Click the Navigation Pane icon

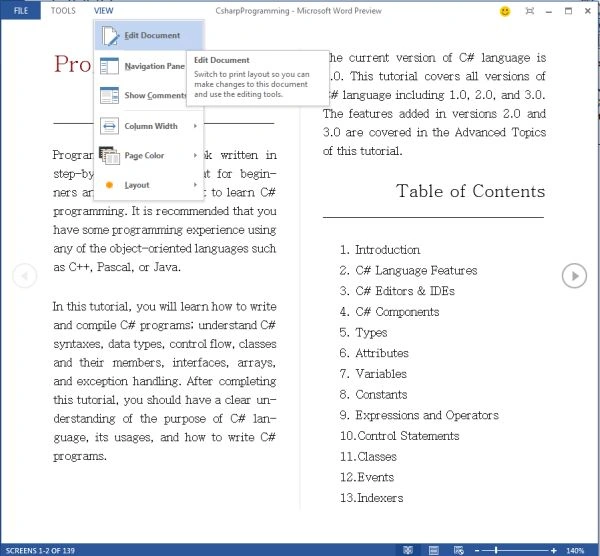tap(109, 66)
